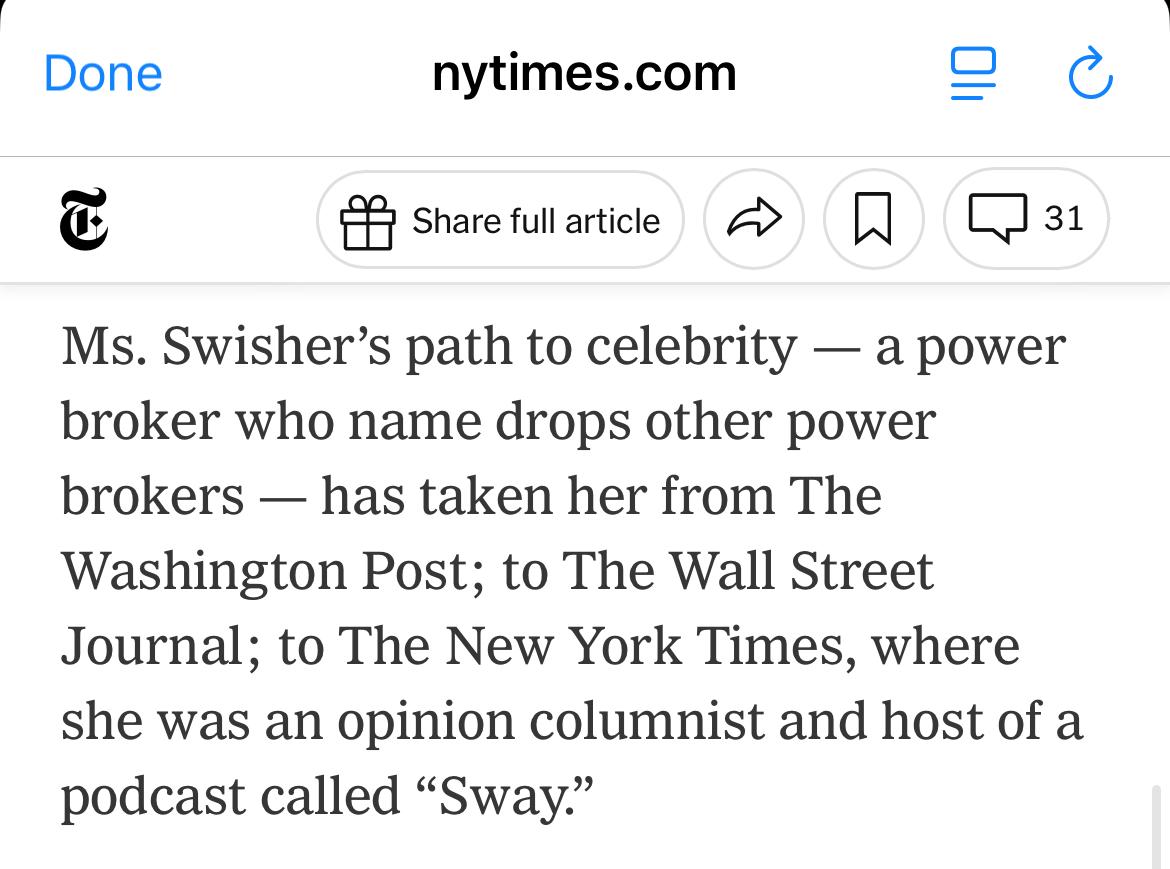Open the New York Times T logo
The height and width of the screenshot is (869, 1170).
coord(84,219)
